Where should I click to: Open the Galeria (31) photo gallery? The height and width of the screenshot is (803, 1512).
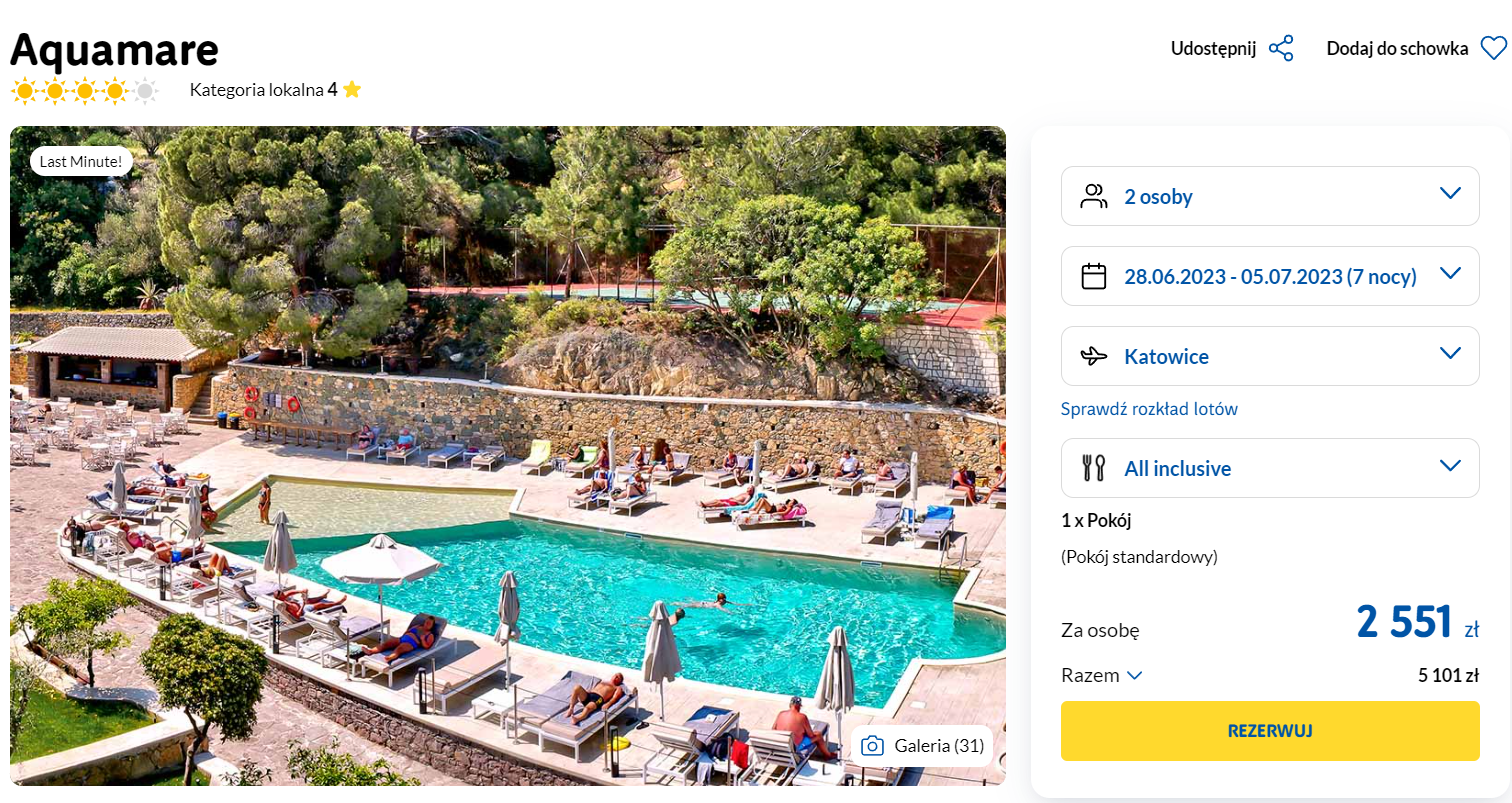click(x=922, y=746)
